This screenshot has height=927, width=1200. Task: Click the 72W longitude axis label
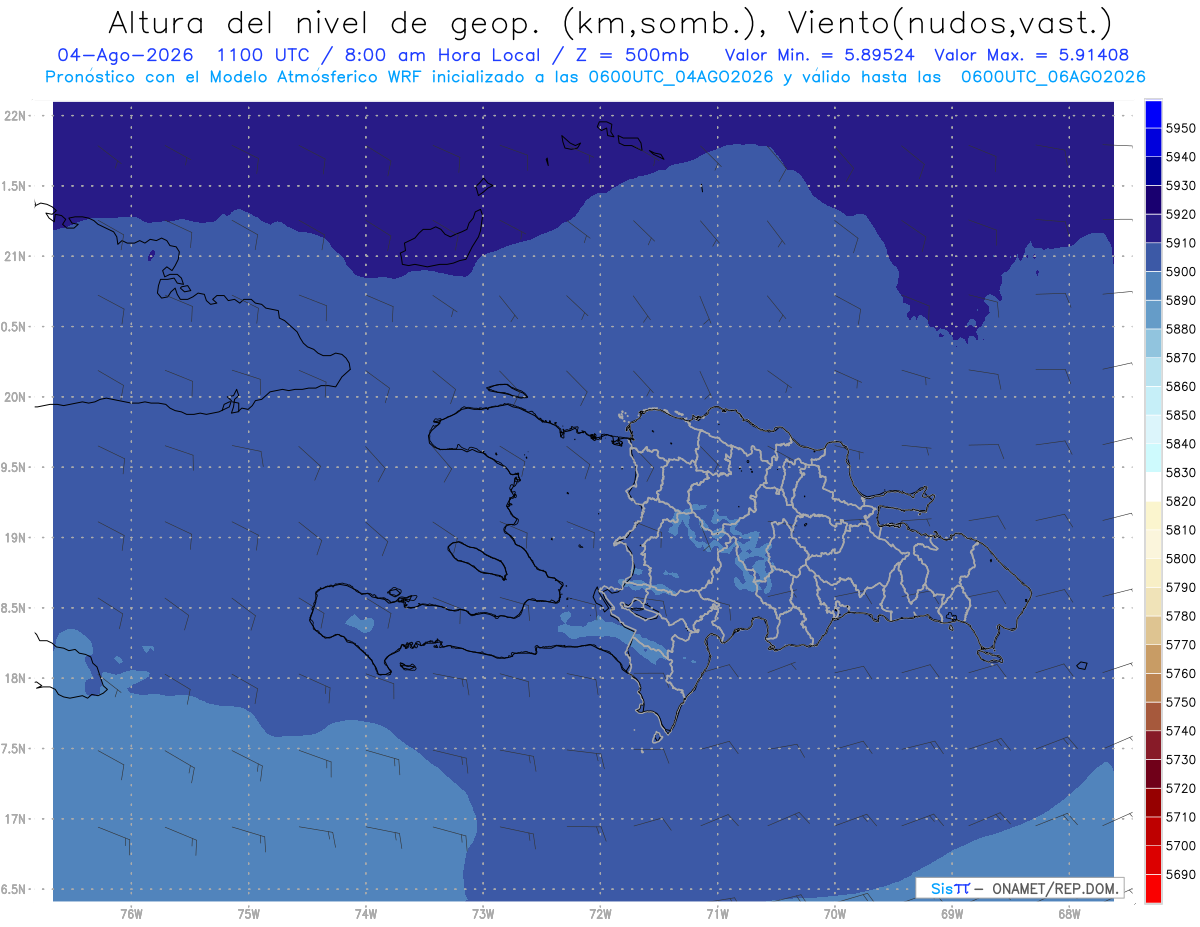[600, 913]
